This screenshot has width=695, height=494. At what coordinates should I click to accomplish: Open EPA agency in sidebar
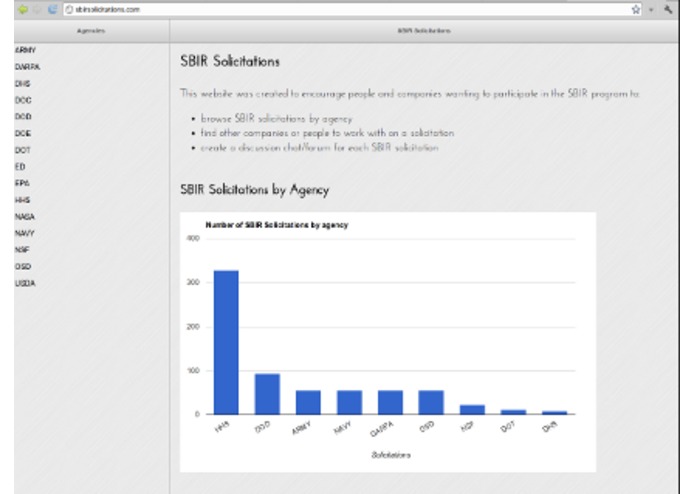click(x=22, y=183)
